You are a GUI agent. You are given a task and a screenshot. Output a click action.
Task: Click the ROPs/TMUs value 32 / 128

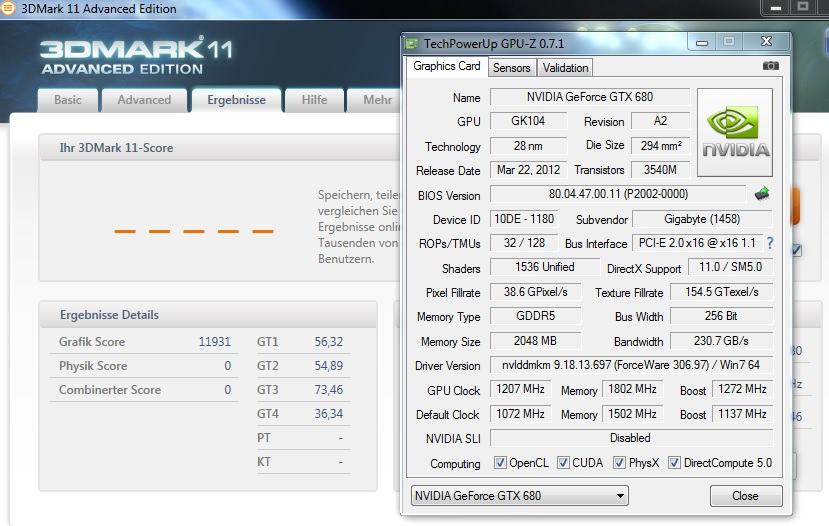coord(524,243)
